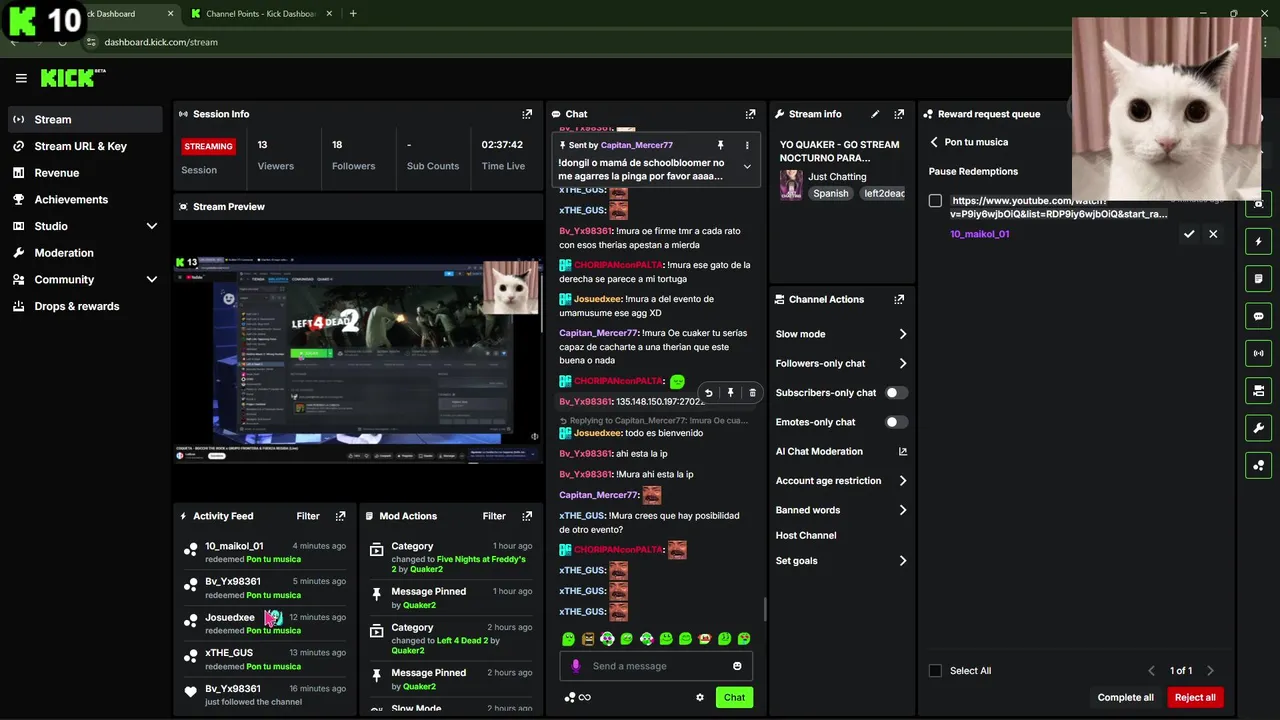Check the box beside the YouTube link redemption
The image size is (1280, 720).
click(x=935, y=201)
